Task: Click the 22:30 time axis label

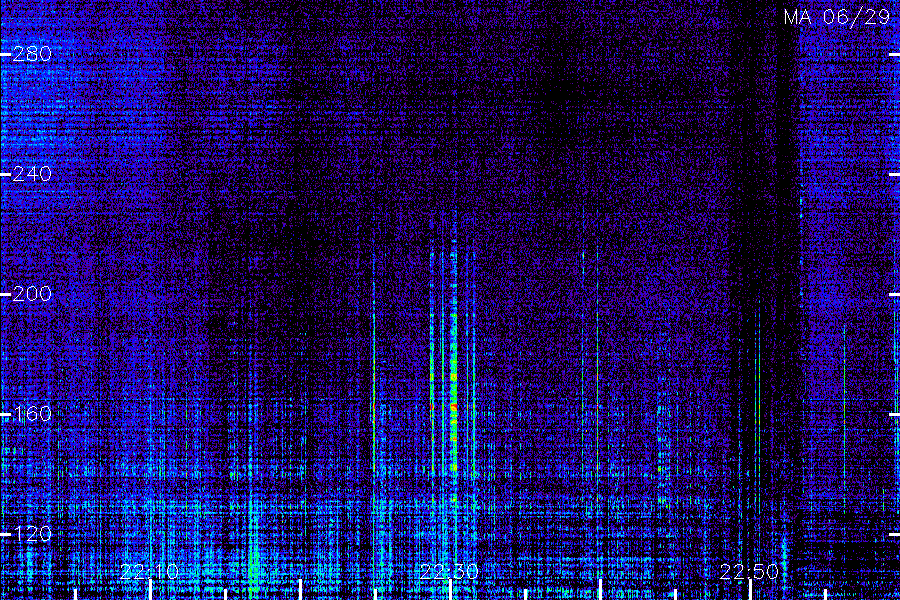Action: [x=449, y=571]
